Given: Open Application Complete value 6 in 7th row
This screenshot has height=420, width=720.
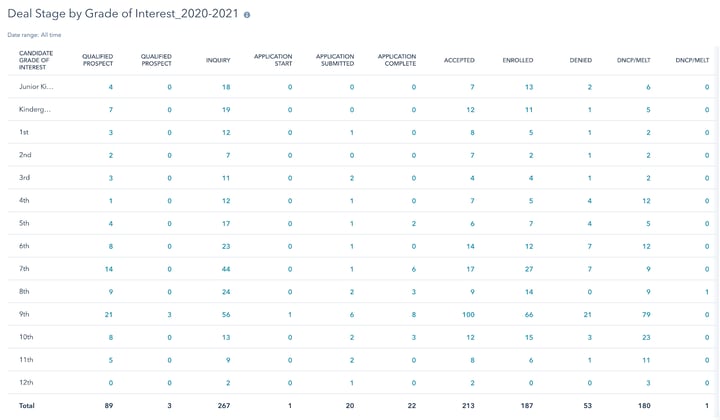Looking at the screenshot, I should pyautogui.click(x=414, y=269).
